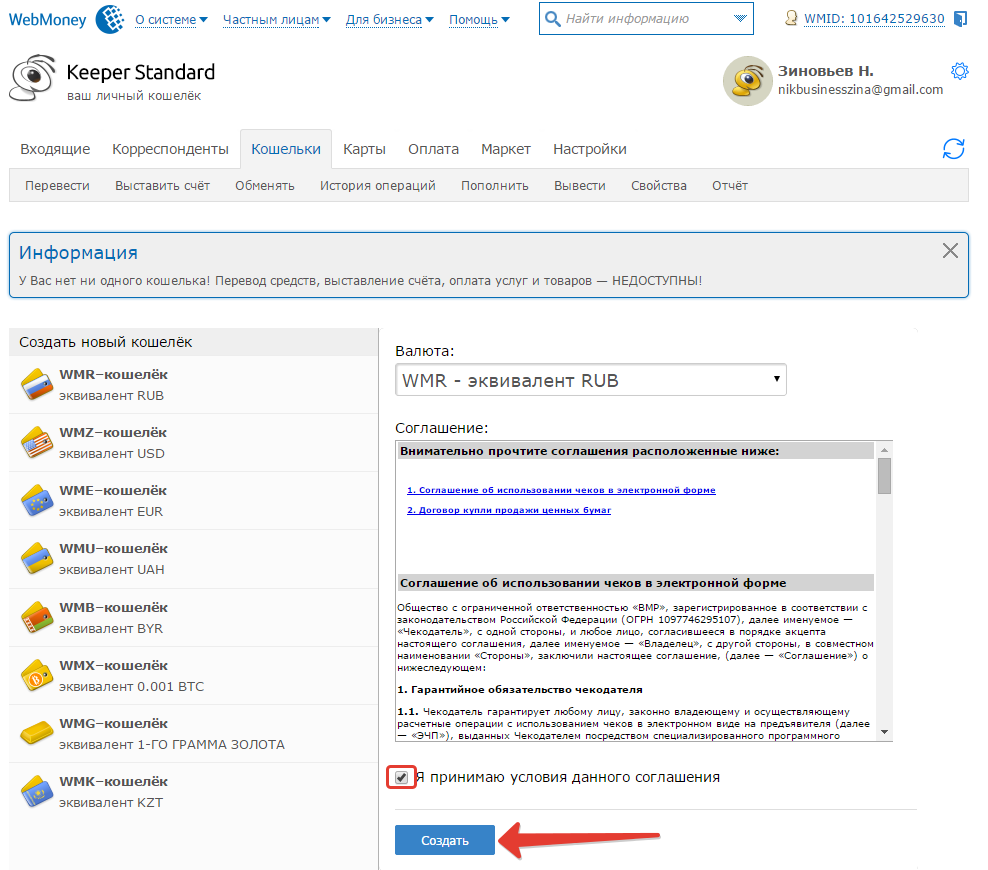Click the WebMoney globe logo icon
This screenshot has width=988, height=870.
pos(110,19)
